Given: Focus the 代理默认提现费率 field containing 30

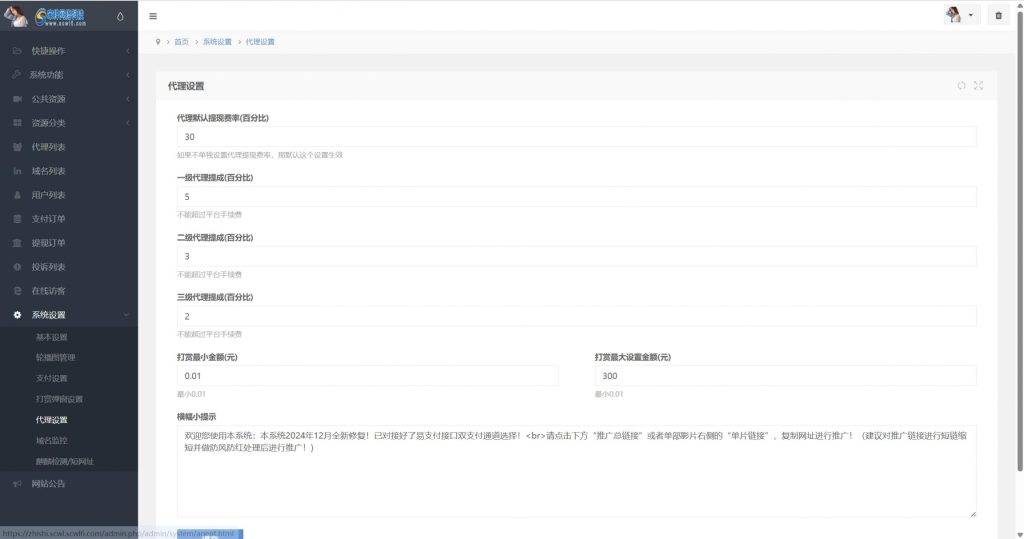Looking at the screenshot, I should [x=577, y=137].
